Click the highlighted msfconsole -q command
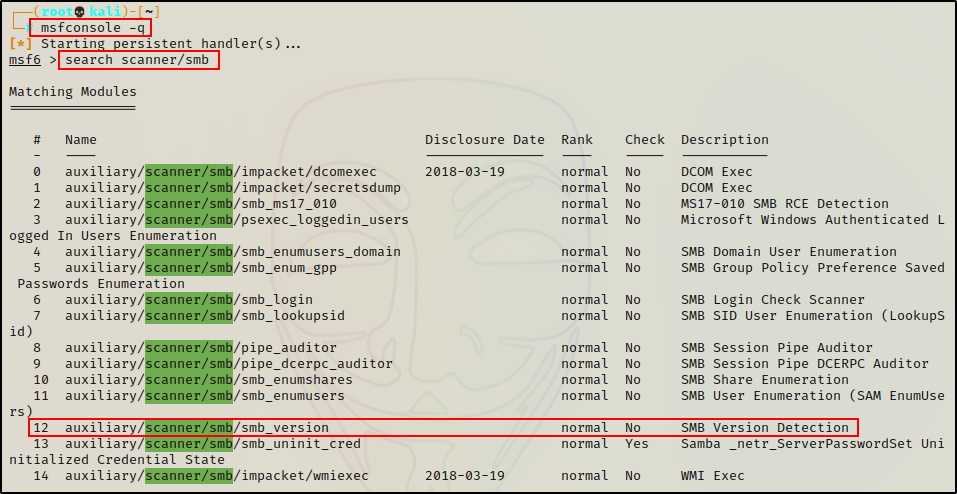Screen dimensions: 957x494 tap(91, 28)
